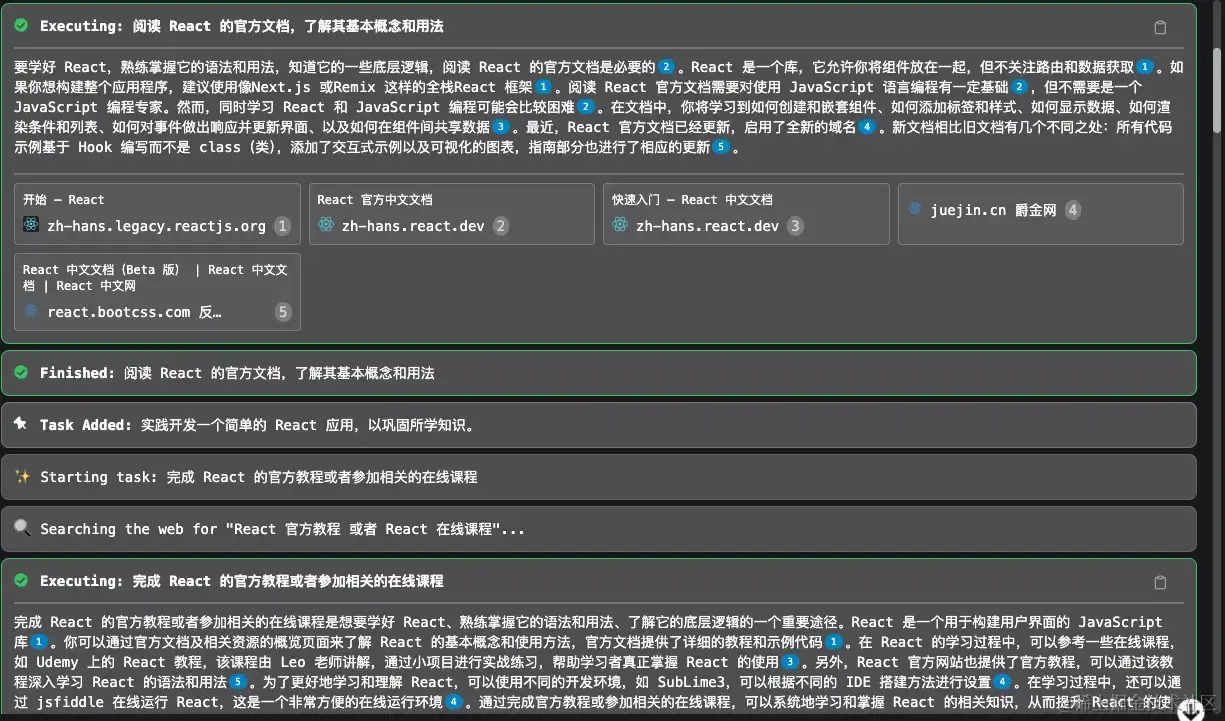Click the sparkle icon beside Starting task
This screenshot has height=721, width=1225.
pos(22,477)
